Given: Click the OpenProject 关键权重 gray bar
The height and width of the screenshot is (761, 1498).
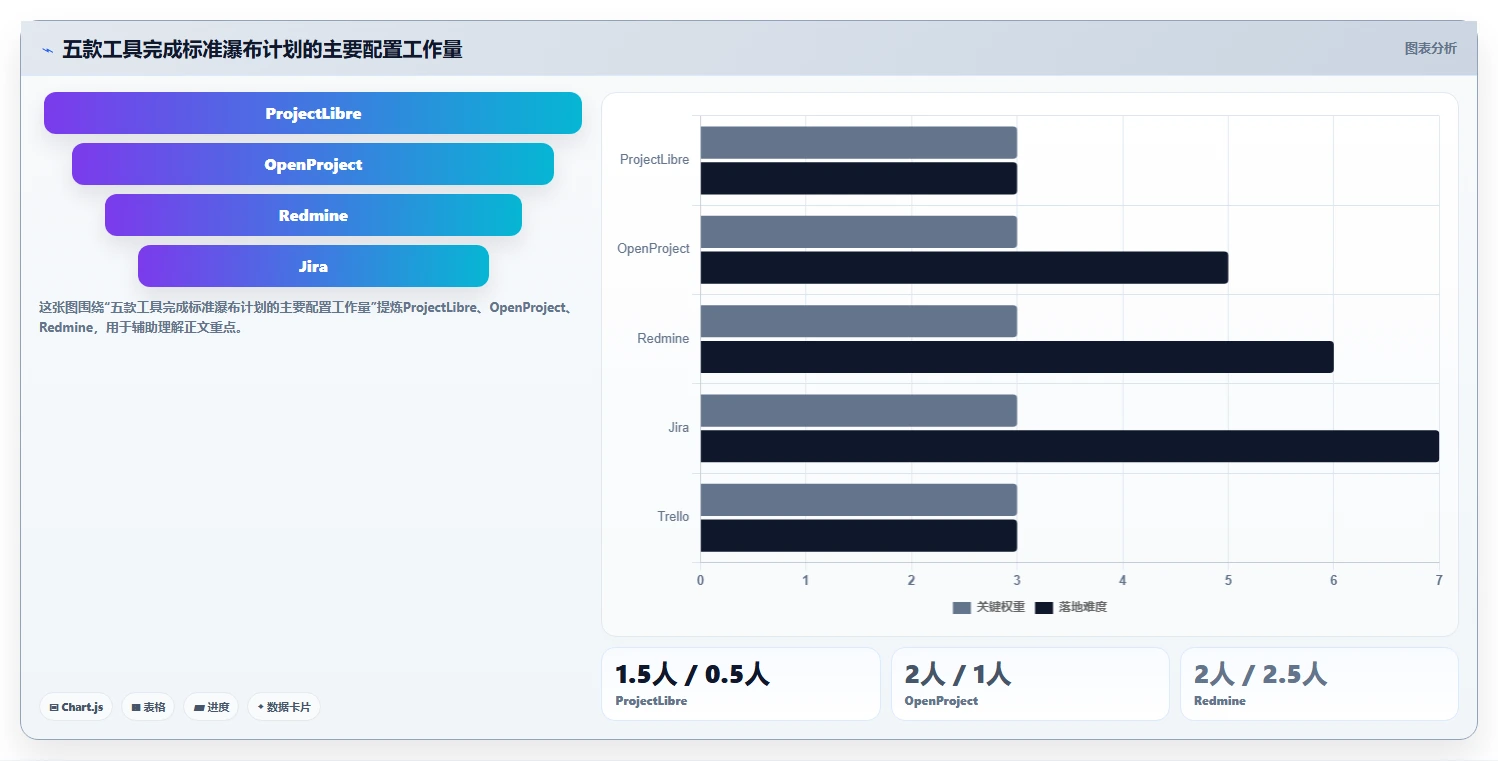Looking at the screenshot, I should tap(858, 231).
